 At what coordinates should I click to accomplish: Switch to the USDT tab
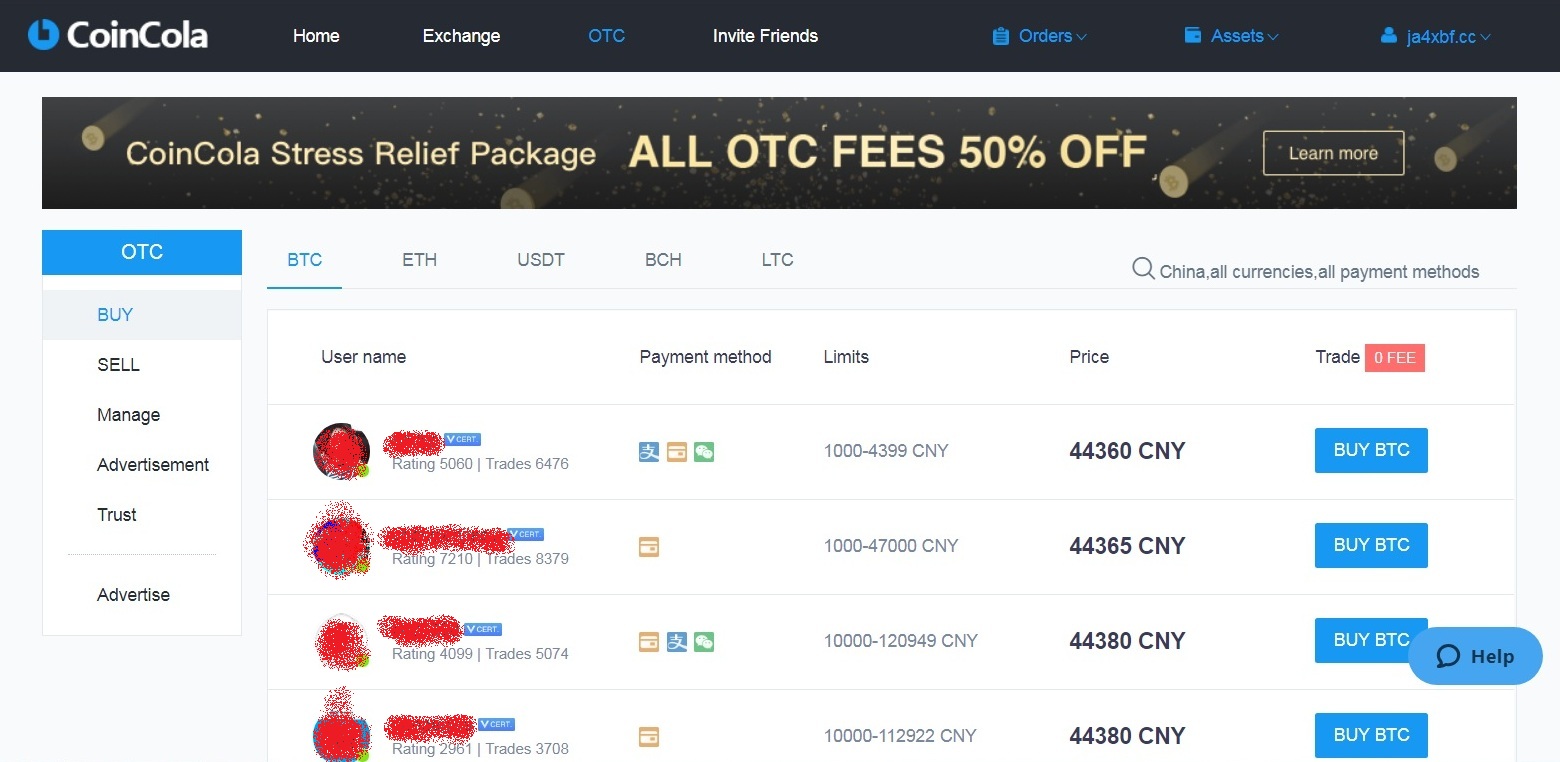point(541,260)
